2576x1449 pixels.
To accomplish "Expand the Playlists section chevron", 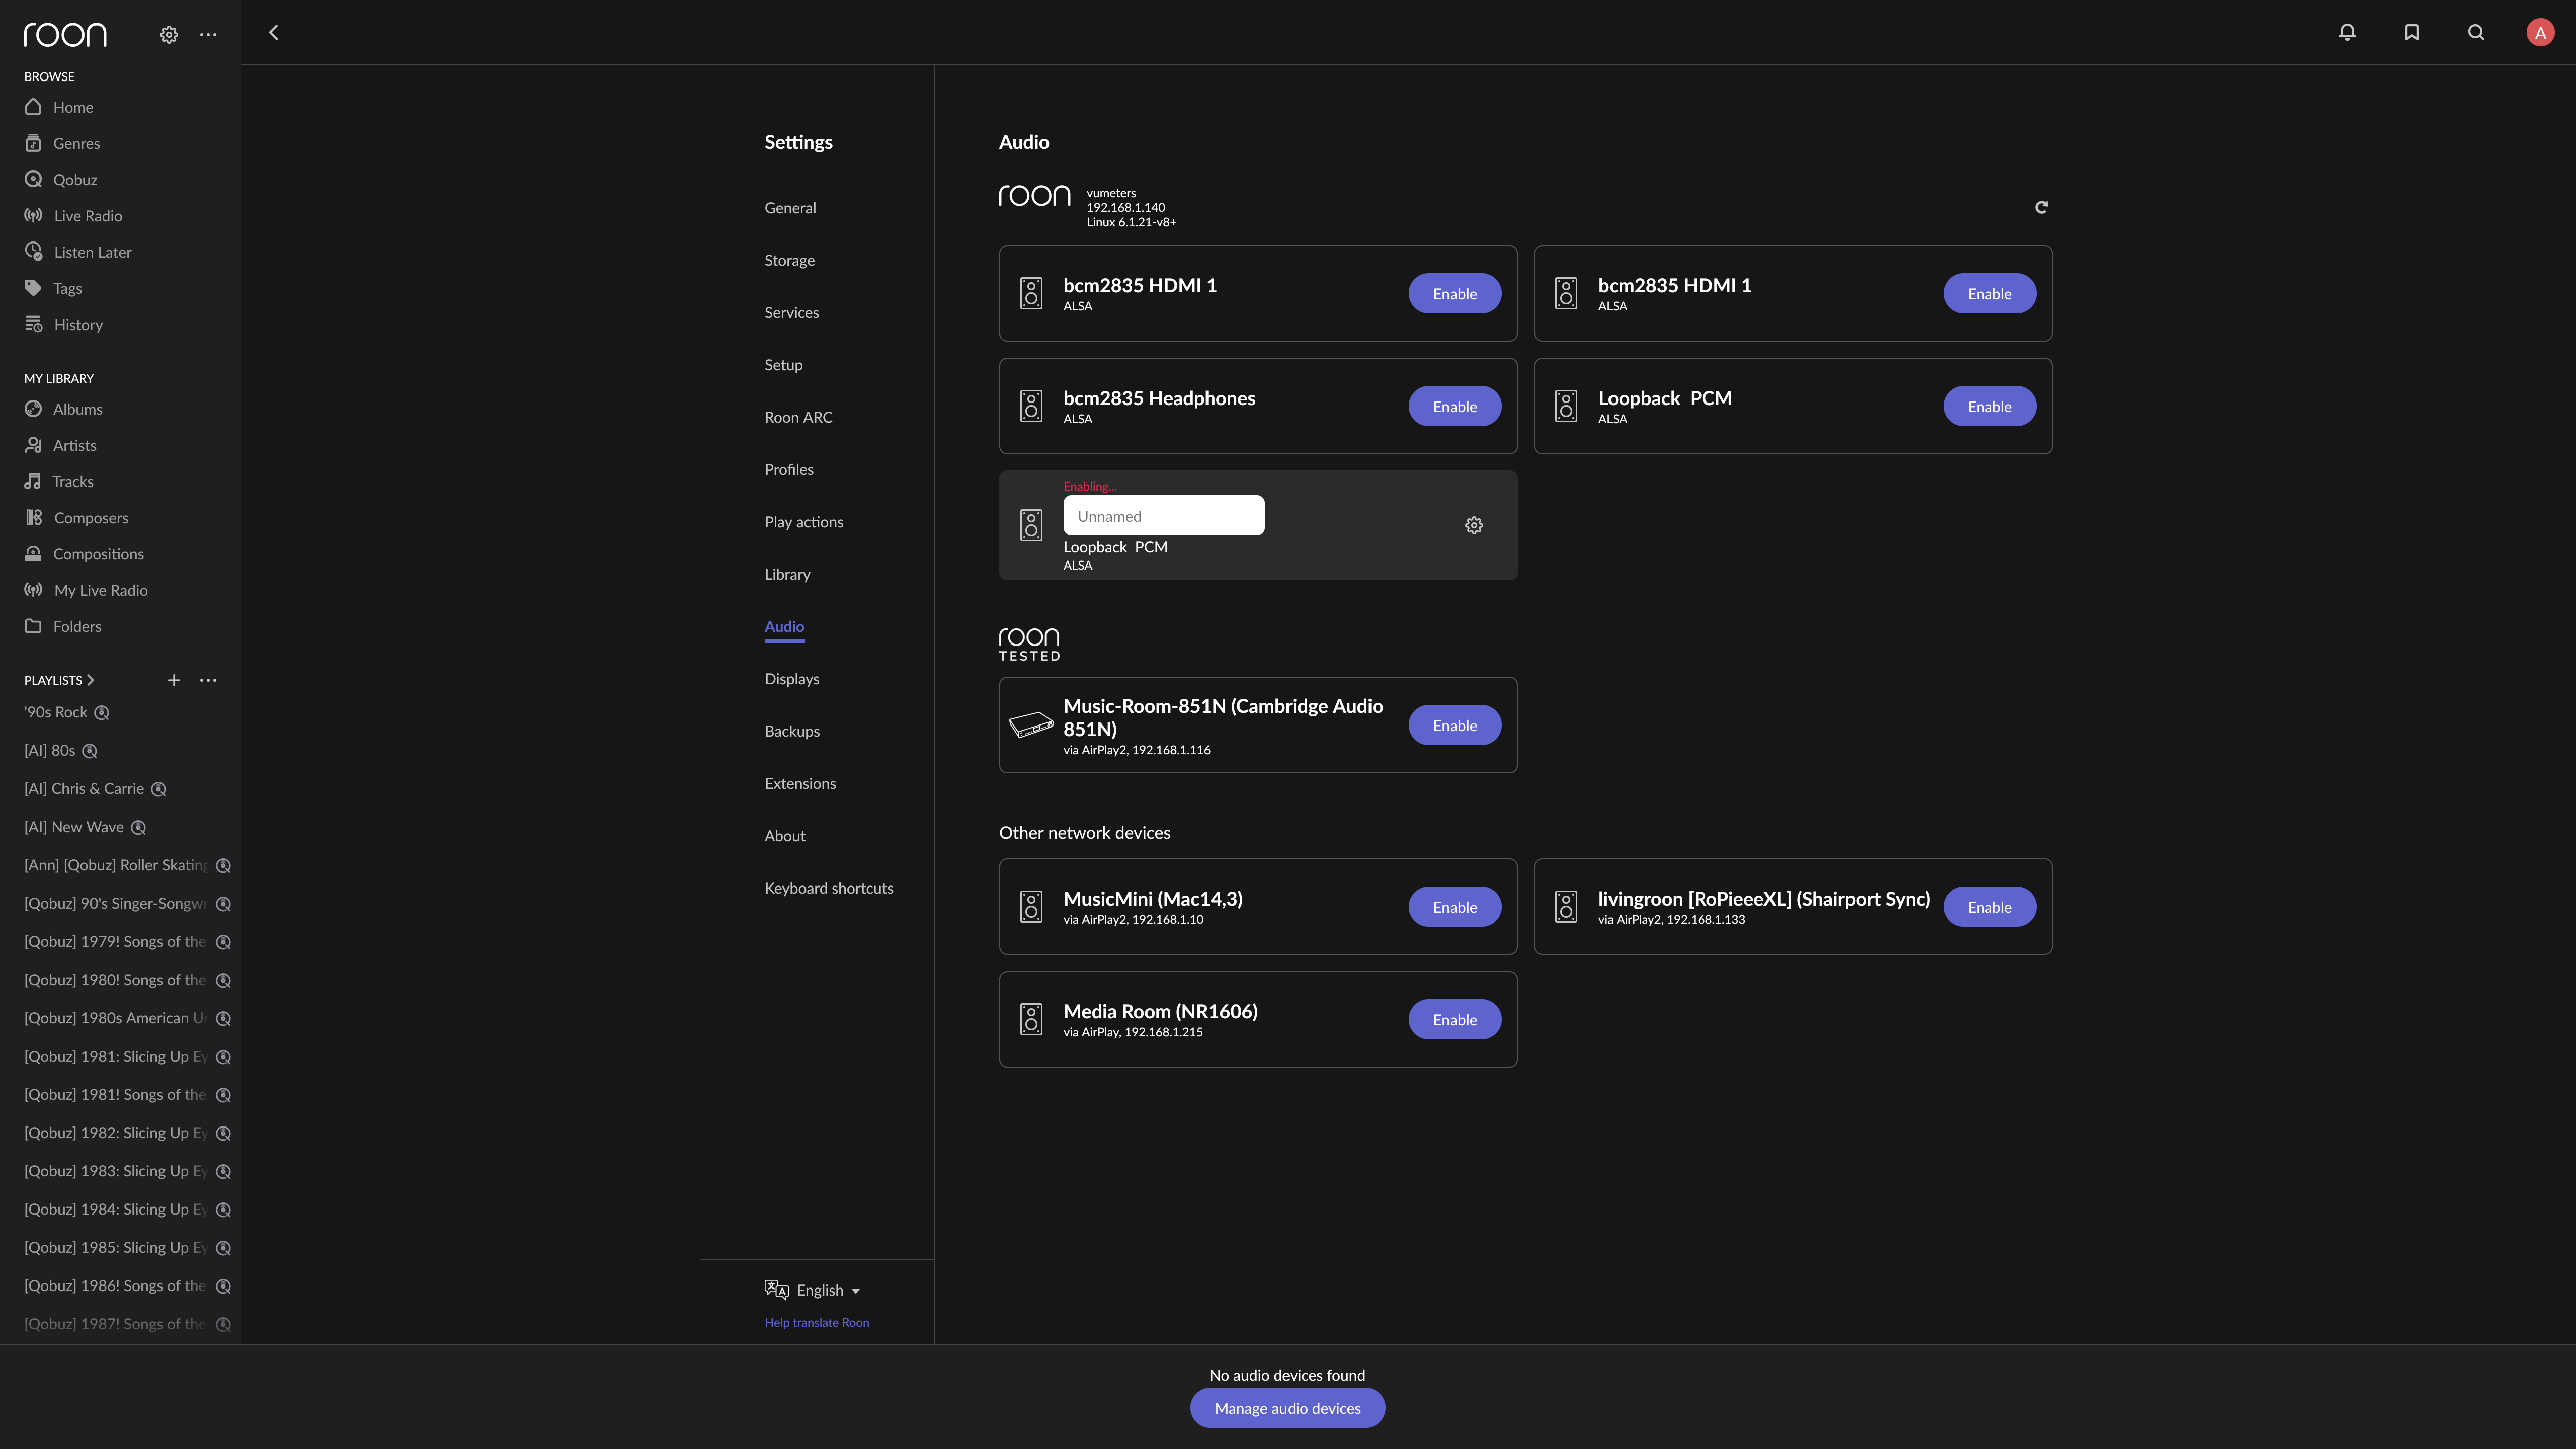I will tap(91, 680).
